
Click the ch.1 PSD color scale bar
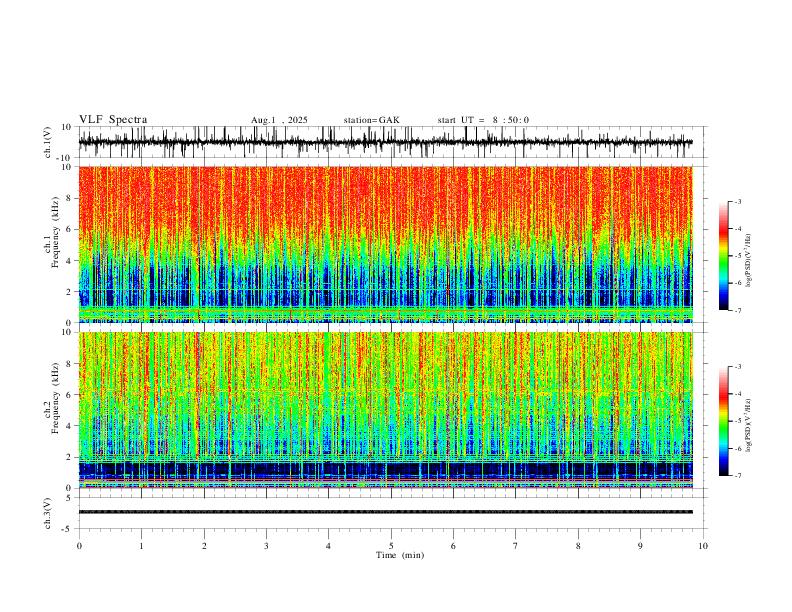point(724,256)
